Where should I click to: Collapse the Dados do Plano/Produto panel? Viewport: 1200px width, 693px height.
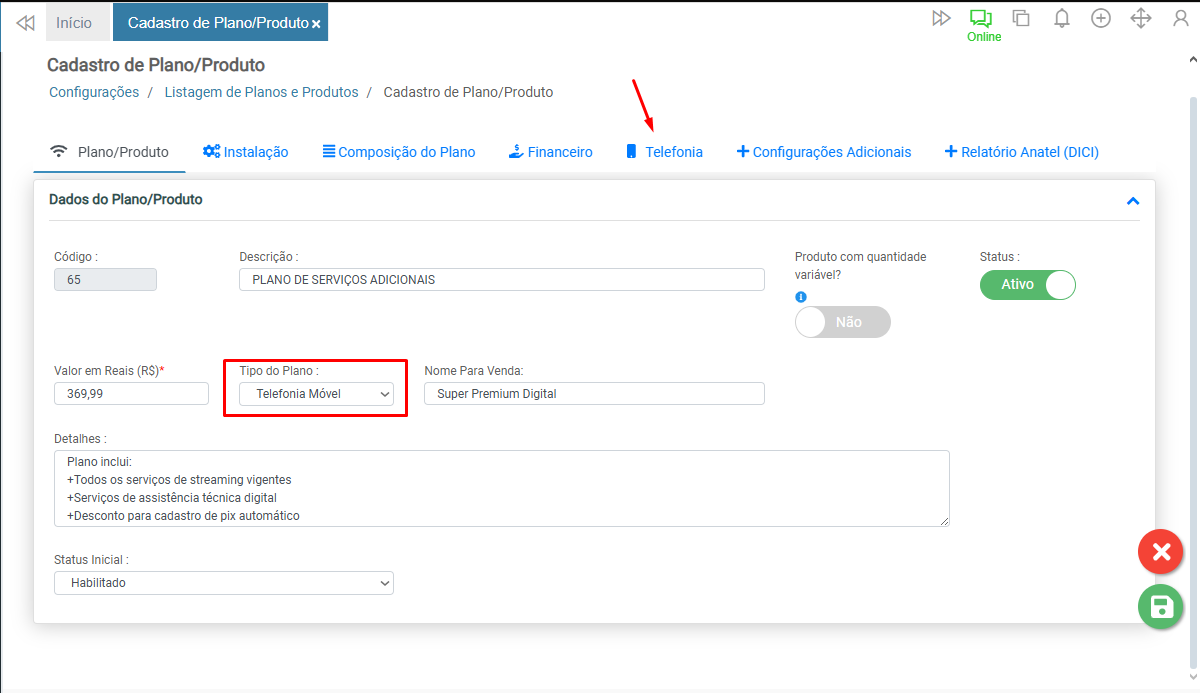1133,201
